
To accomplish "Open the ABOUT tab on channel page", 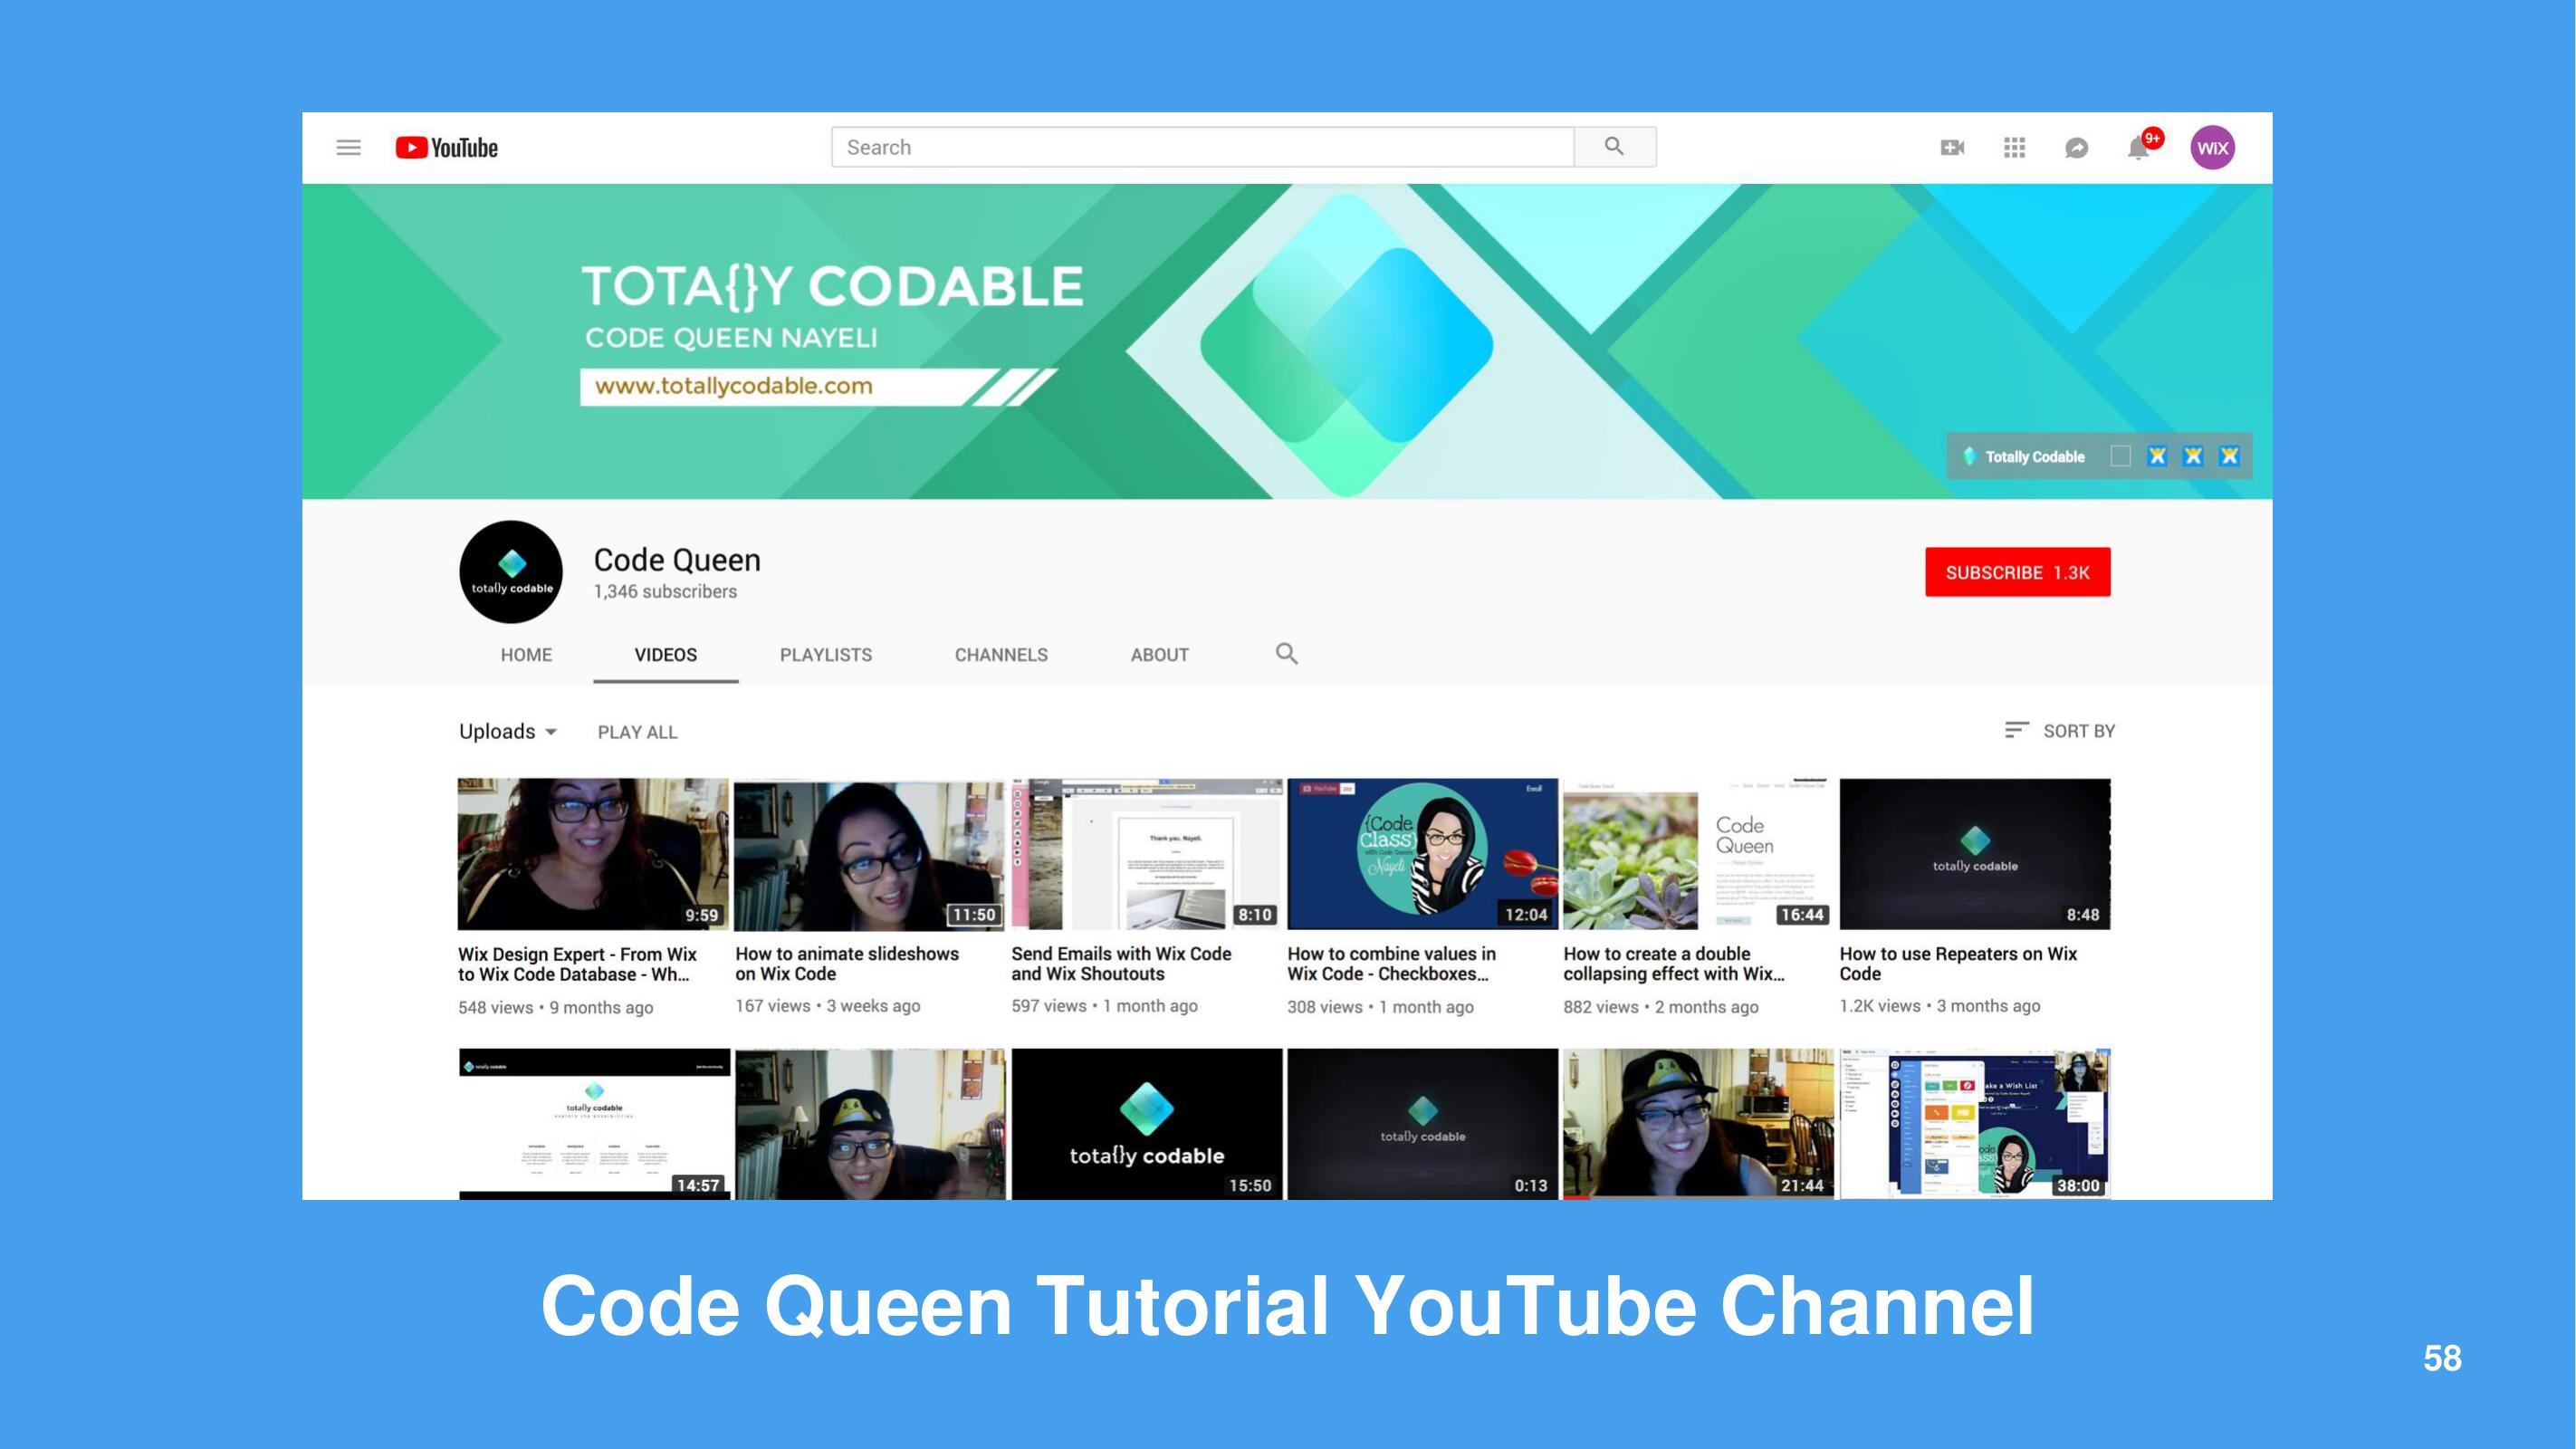I will (1161, 655).
